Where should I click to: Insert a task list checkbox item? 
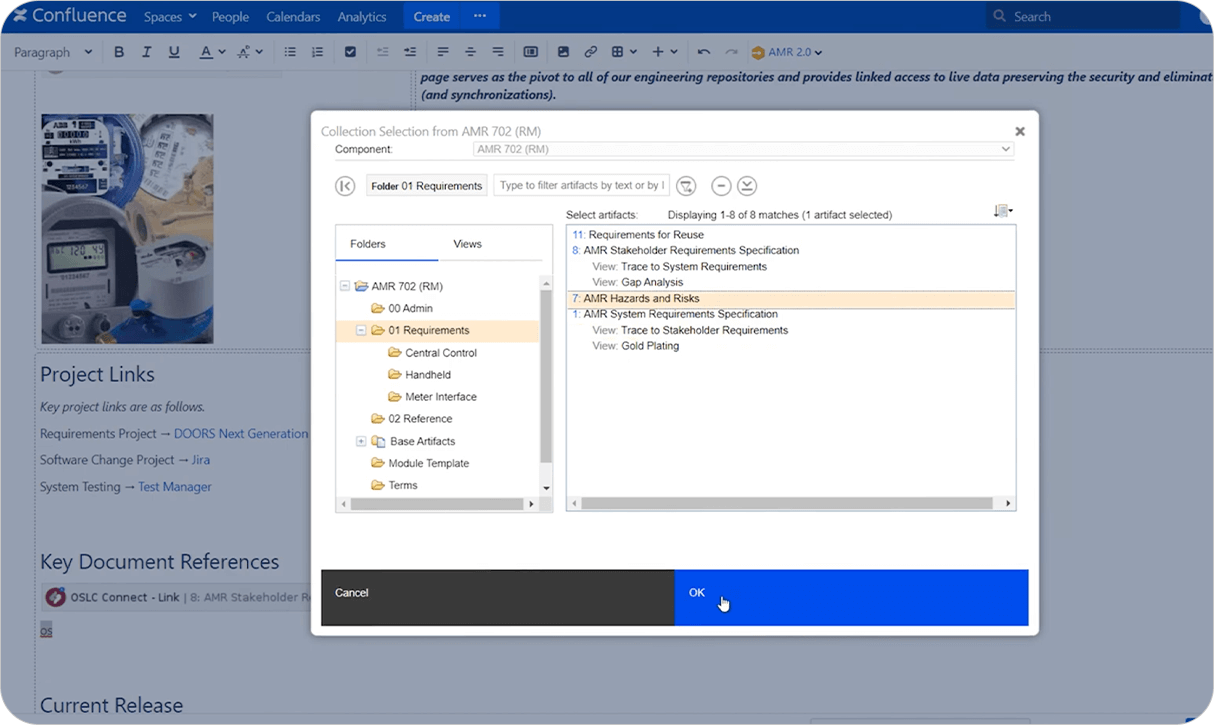[x=350, y=51]
